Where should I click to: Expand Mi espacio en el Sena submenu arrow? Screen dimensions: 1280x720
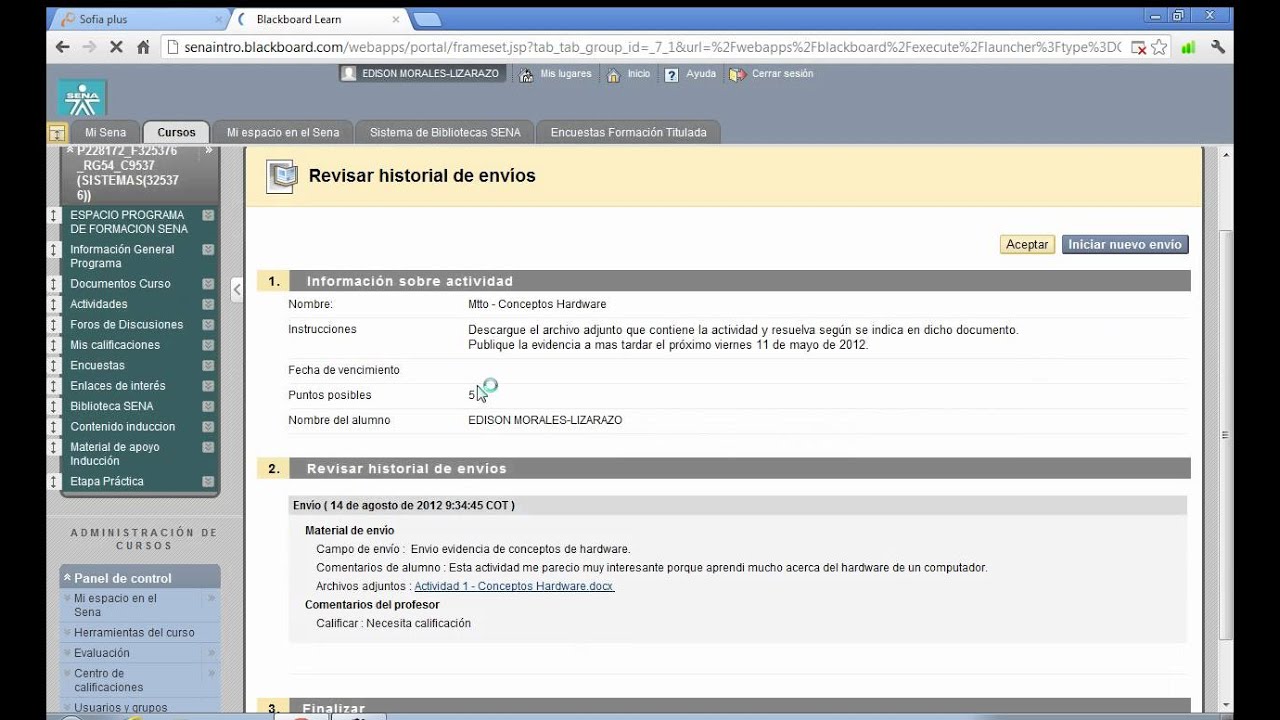click(211, 599)
